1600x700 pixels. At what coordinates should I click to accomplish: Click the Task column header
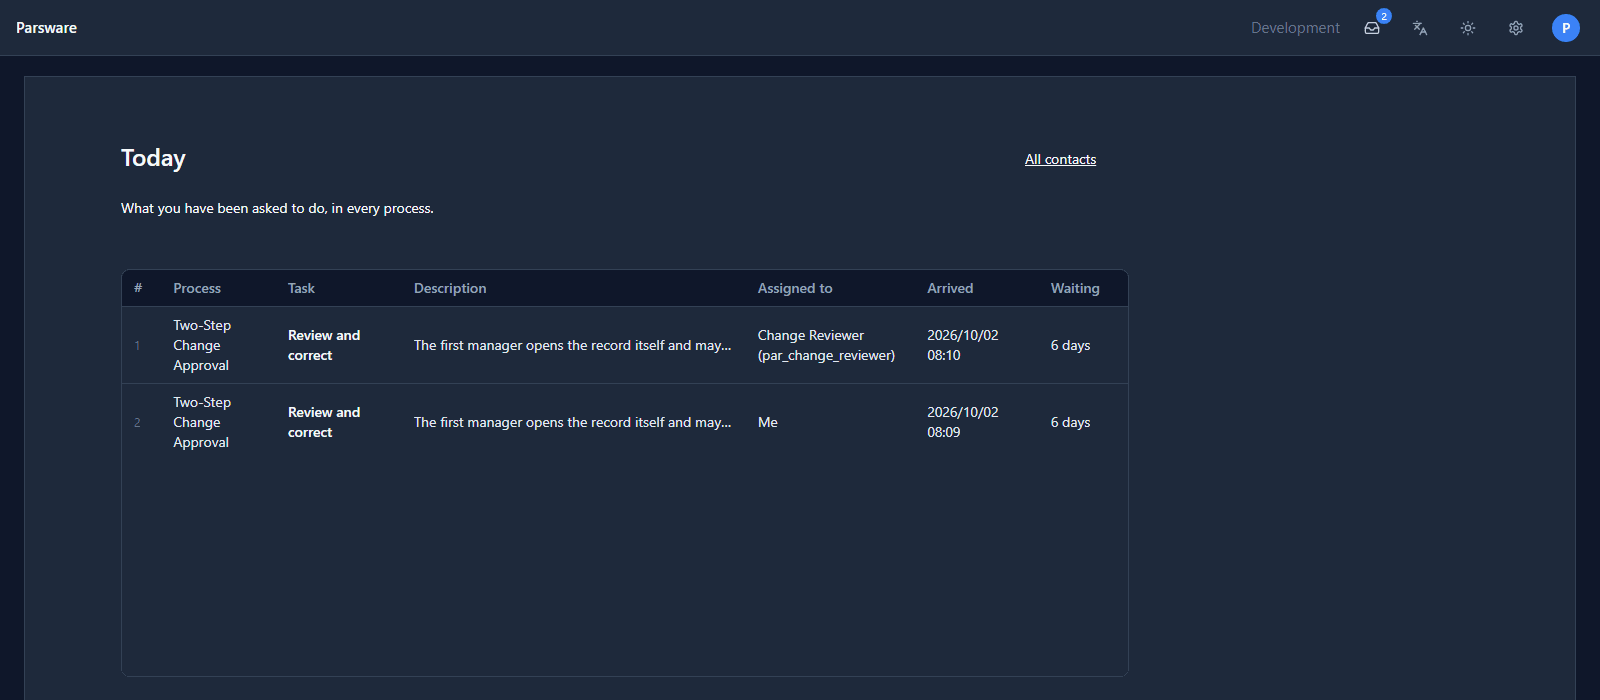[301, 288]
